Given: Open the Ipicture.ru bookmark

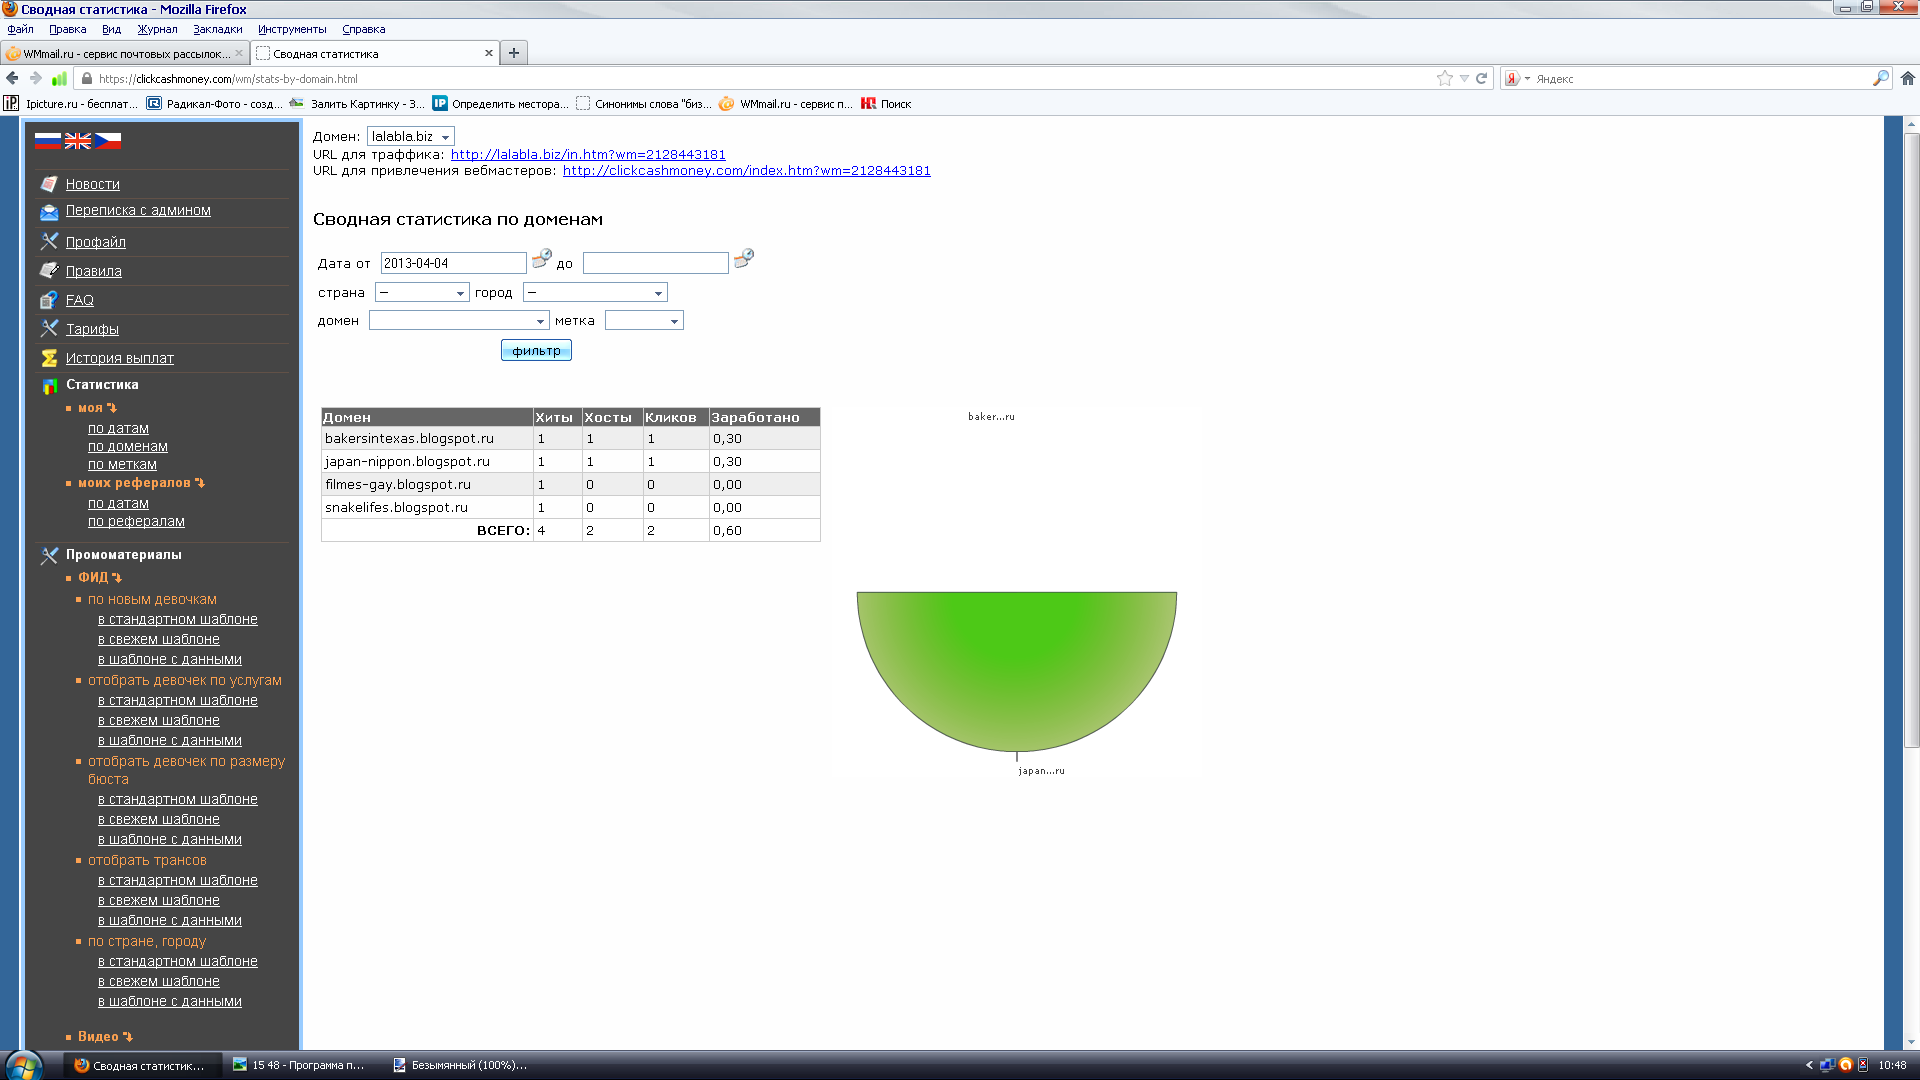Looking at the screenshot, I should pyautogui.click(x=71, y=103).
